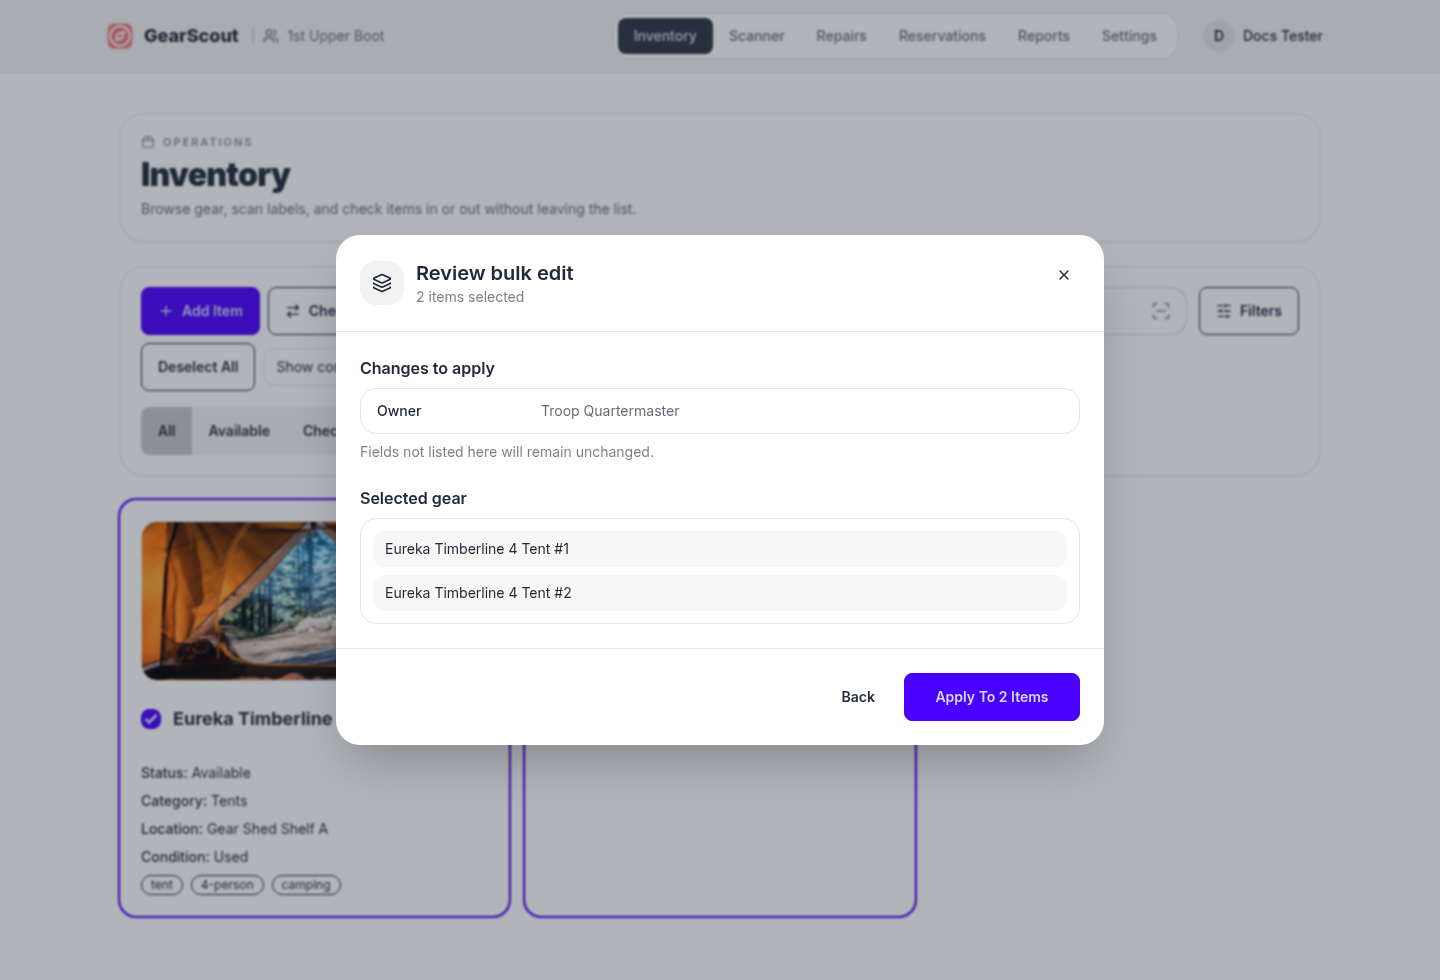Viewport: 1440px width, 980px height.
Task: Open the Inventory nav tab
Action: coord(665,36)
